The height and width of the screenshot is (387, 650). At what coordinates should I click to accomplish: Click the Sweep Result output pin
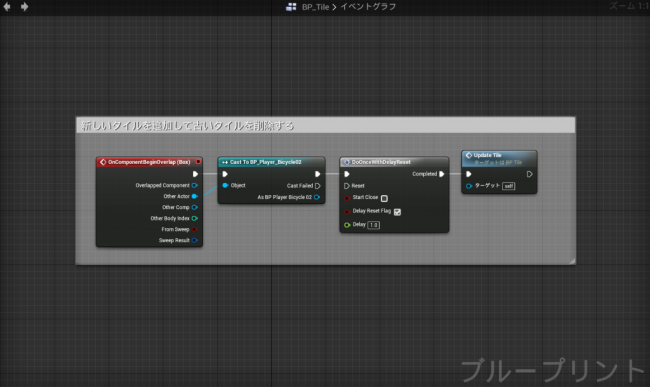click(x=194, y=240)
